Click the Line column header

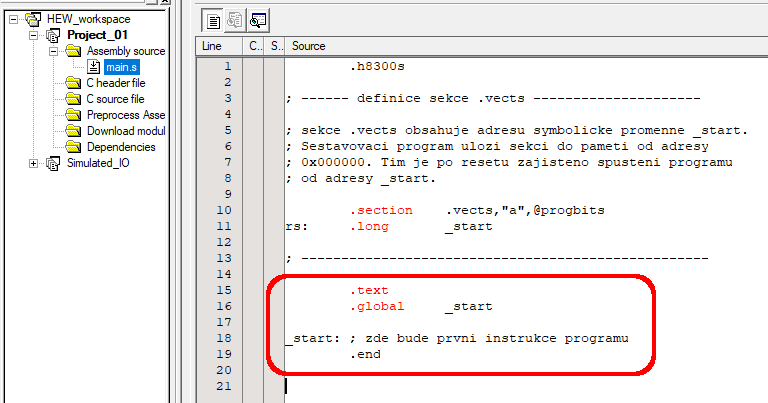pos(213,46)
